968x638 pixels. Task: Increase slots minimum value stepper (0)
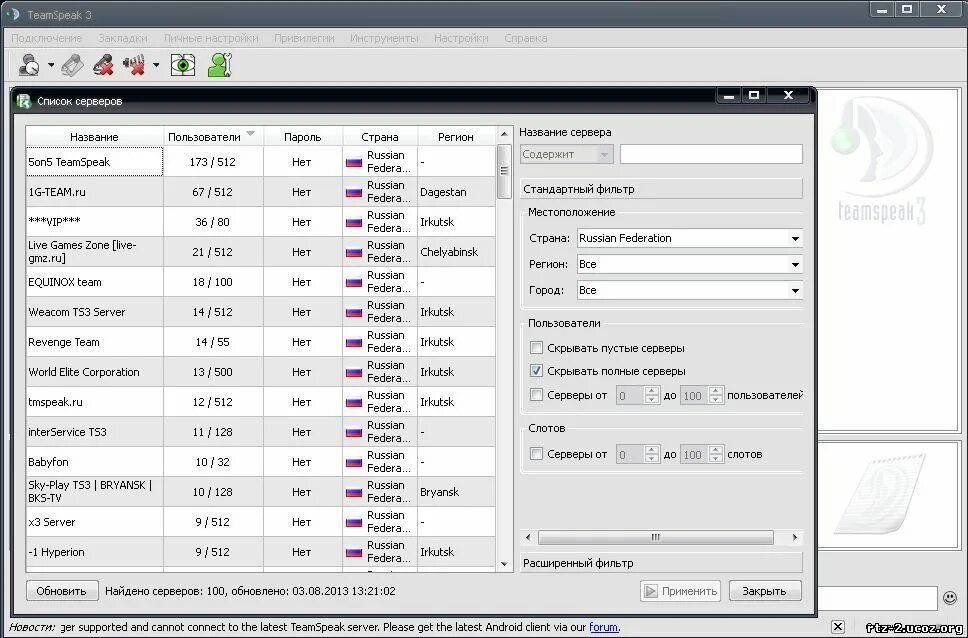(651, 450)
